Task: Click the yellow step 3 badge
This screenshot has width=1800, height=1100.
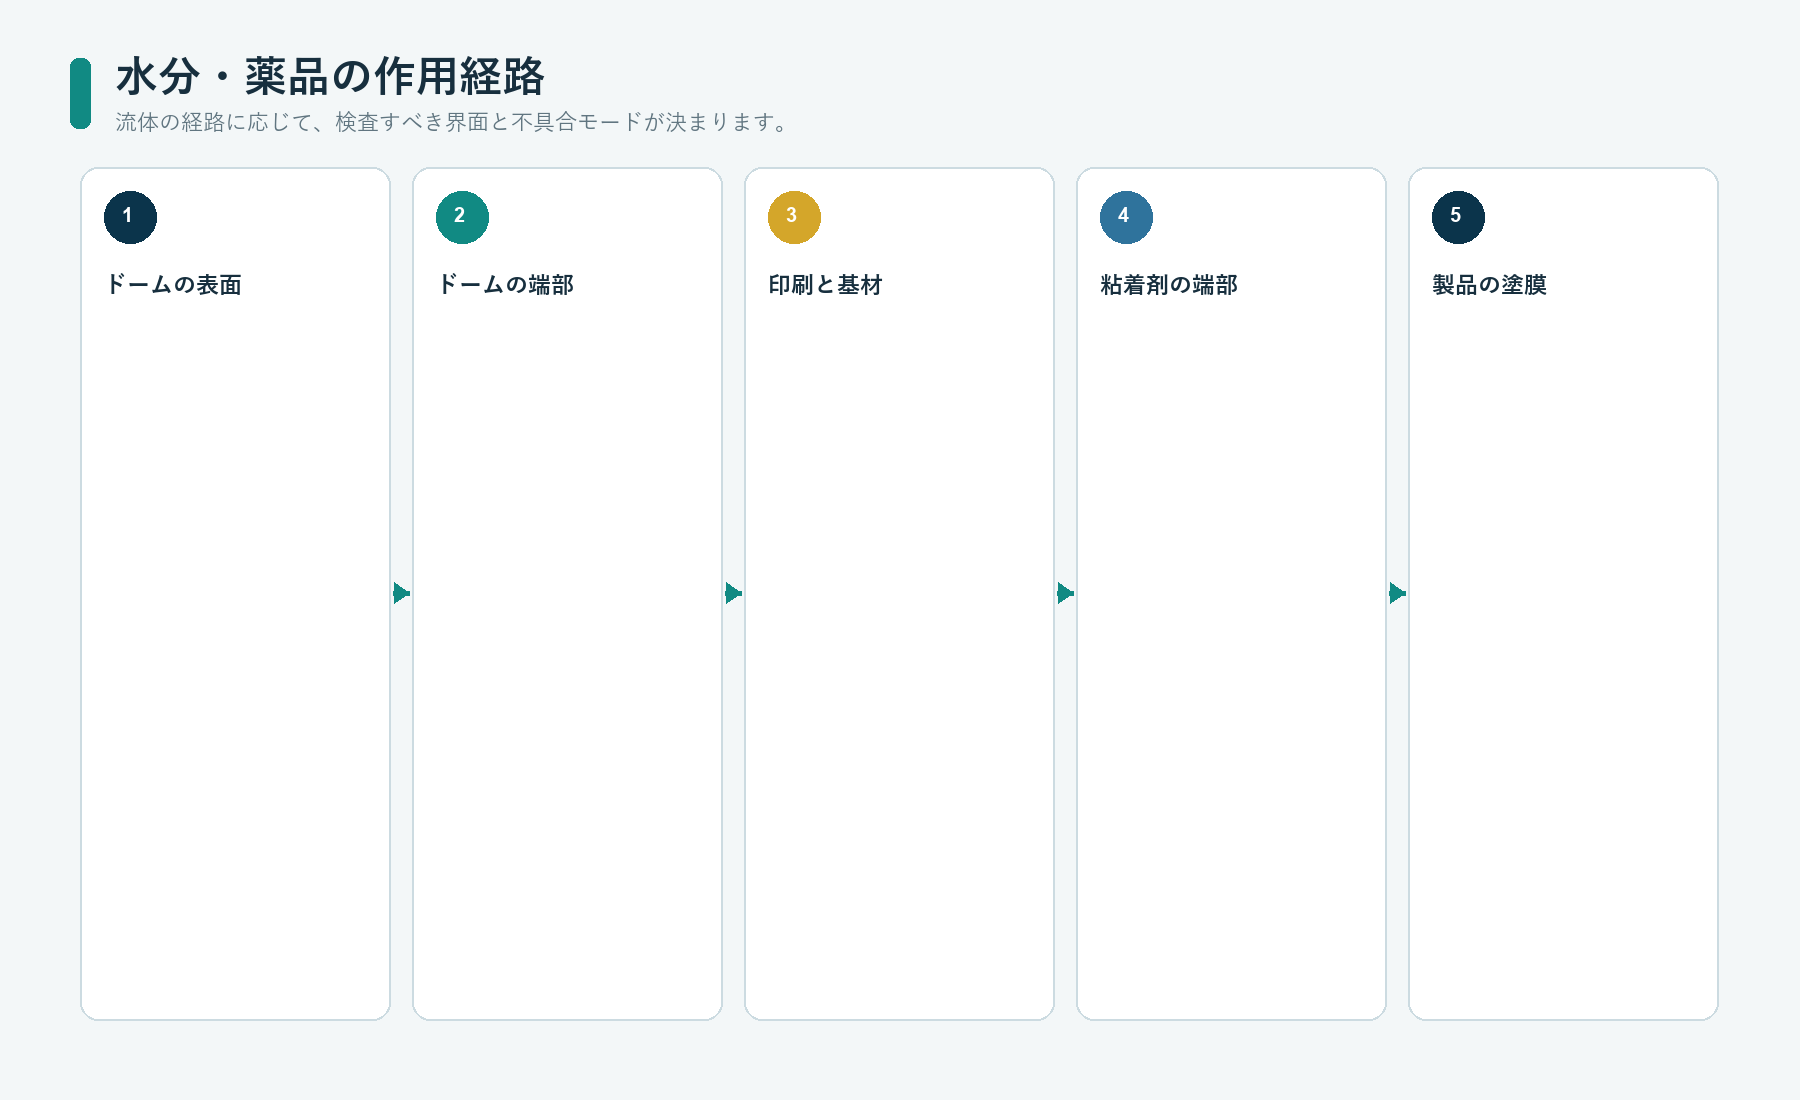Action: coord(794,217)
